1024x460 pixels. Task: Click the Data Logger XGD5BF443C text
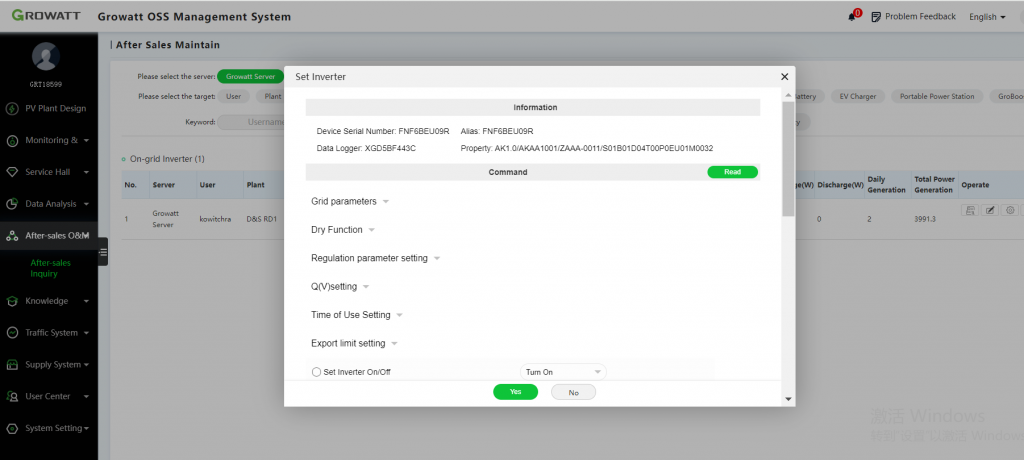click(366, 148)
